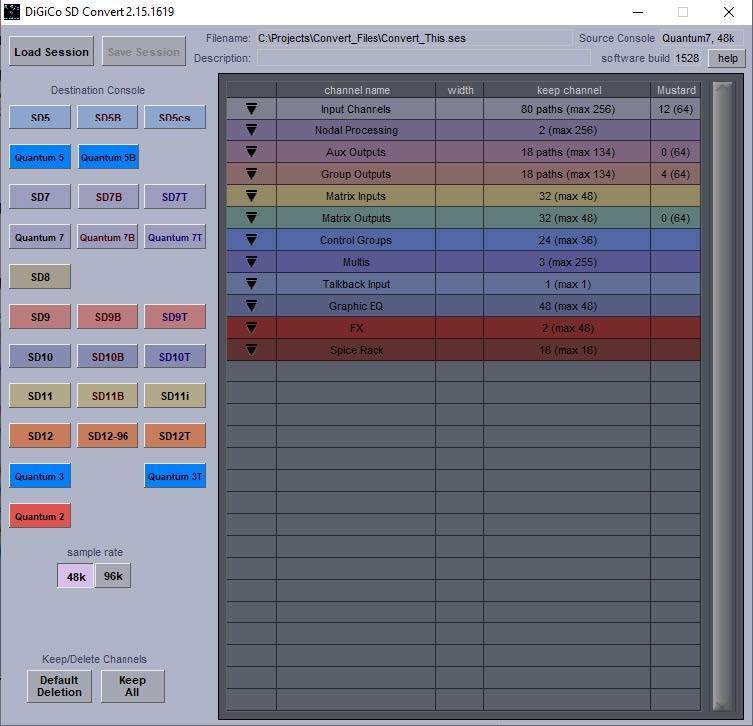Pick the red Quantum 2 console
This screenshot has height=726, width=753.
[x=40, y=516]
